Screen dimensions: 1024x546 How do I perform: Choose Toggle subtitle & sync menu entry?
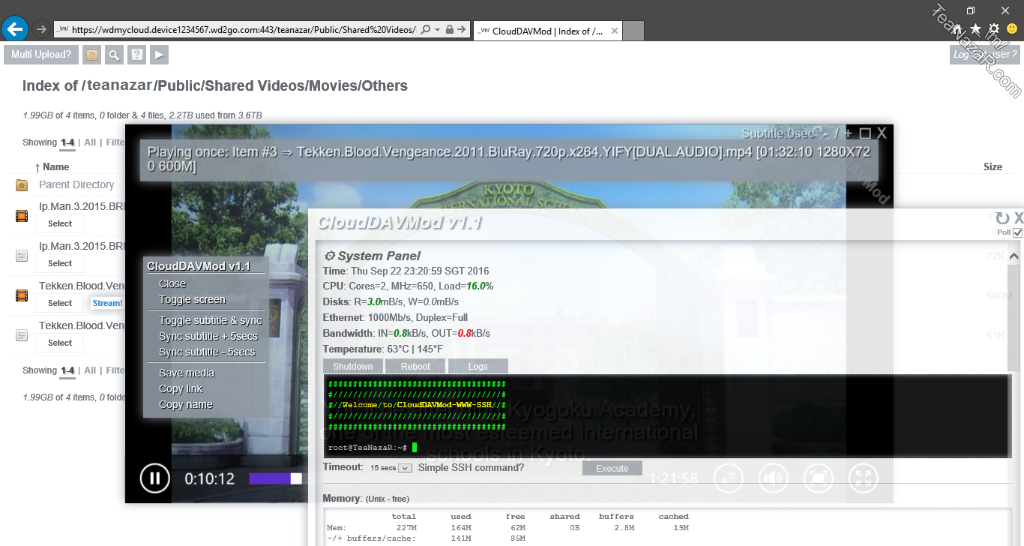tap(210, 320)
